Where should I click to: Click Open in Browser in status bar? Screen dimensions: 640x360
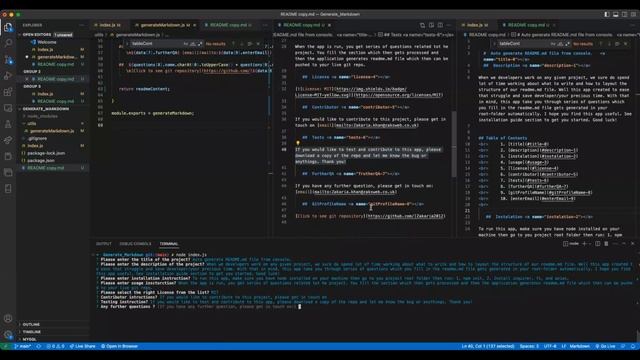click(x=120, y=346)
